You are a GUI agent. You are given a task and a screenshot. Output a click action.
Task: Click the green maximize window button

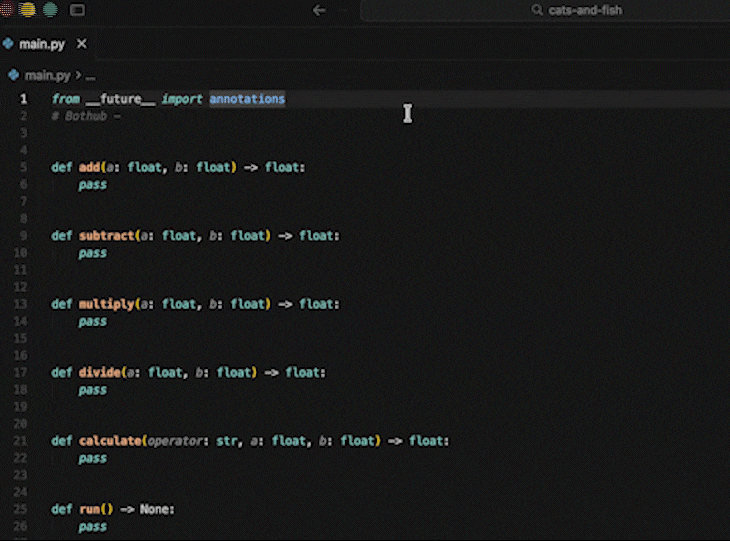pyautogui.click(x=50, y=9)
